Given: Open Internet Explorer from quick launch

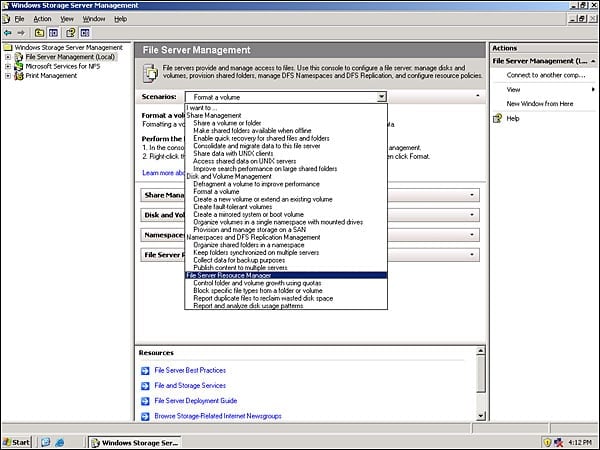Looking at the screenshot, I should [x=60, y=443].
